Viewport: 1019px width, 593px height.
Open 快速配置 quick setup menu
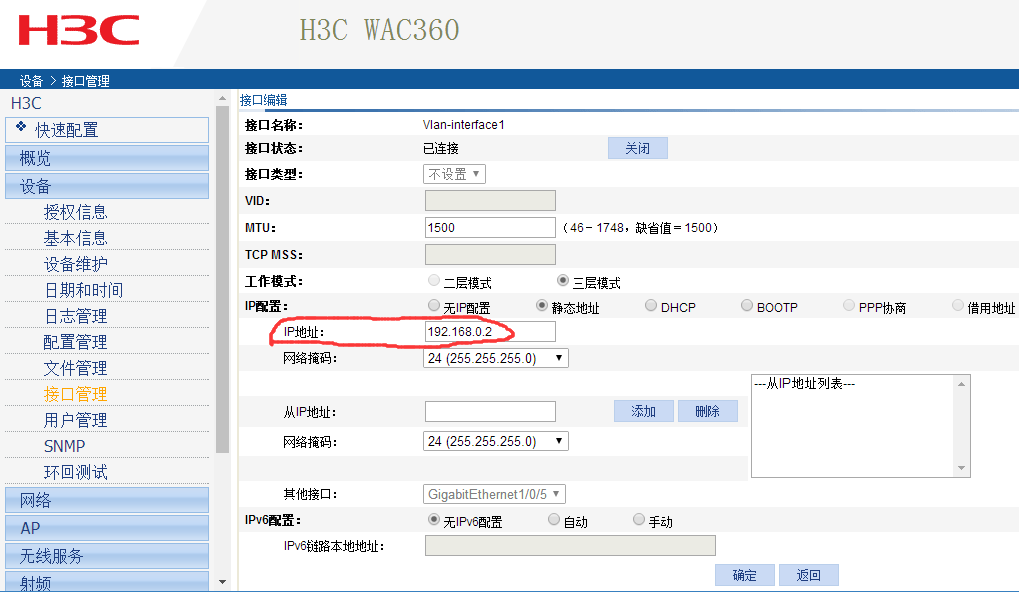pos(107,130)
